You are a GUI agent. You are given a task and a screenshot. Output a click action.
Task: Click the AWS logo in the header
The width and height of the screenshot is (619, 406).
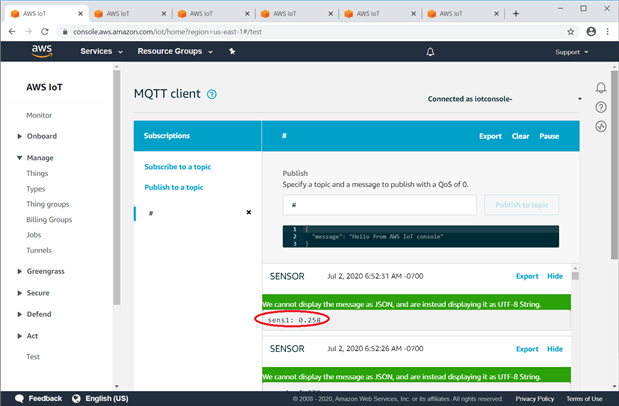click(41, 51)
